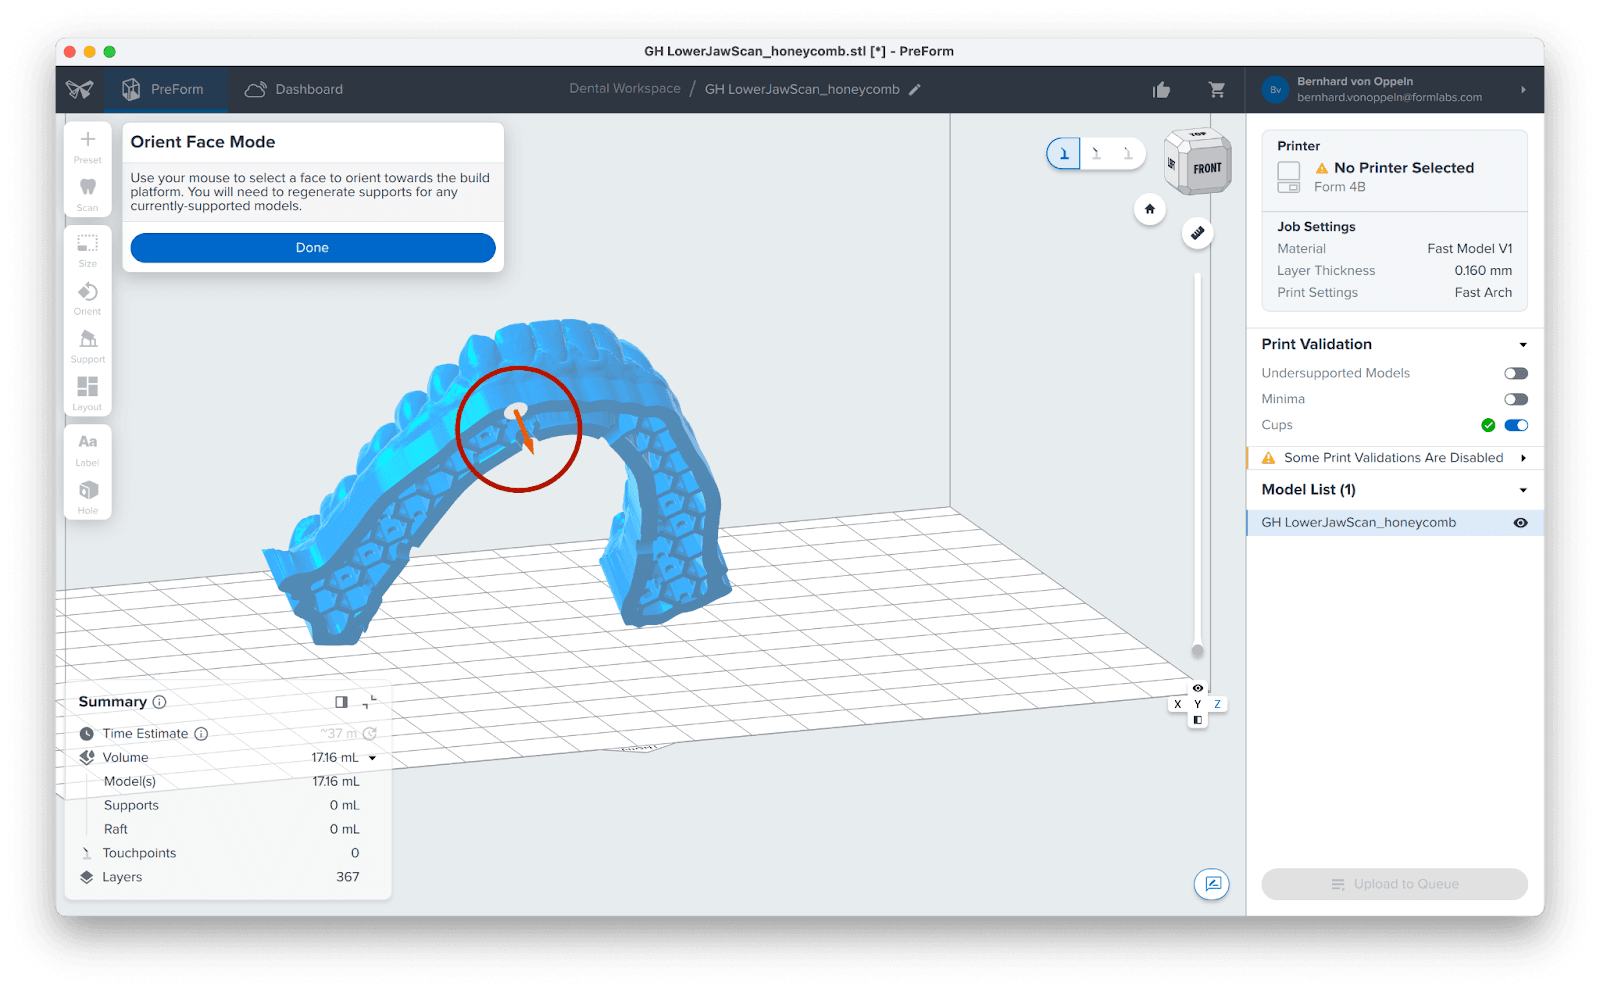Click the thumbs up feedback icon
The image size is (1600, 990).
(1161, 90)
